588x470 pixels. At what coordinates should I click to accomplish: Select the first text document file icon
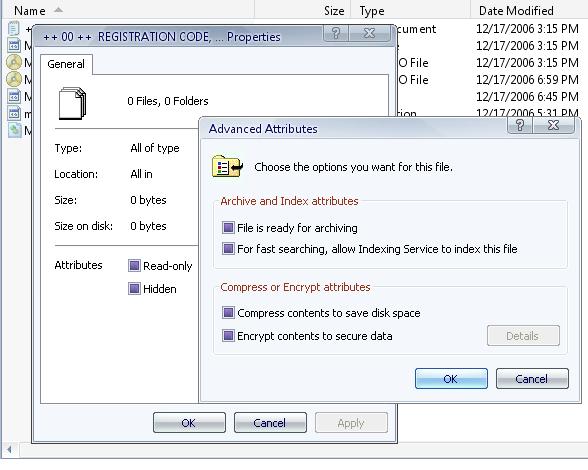[14, 29]
